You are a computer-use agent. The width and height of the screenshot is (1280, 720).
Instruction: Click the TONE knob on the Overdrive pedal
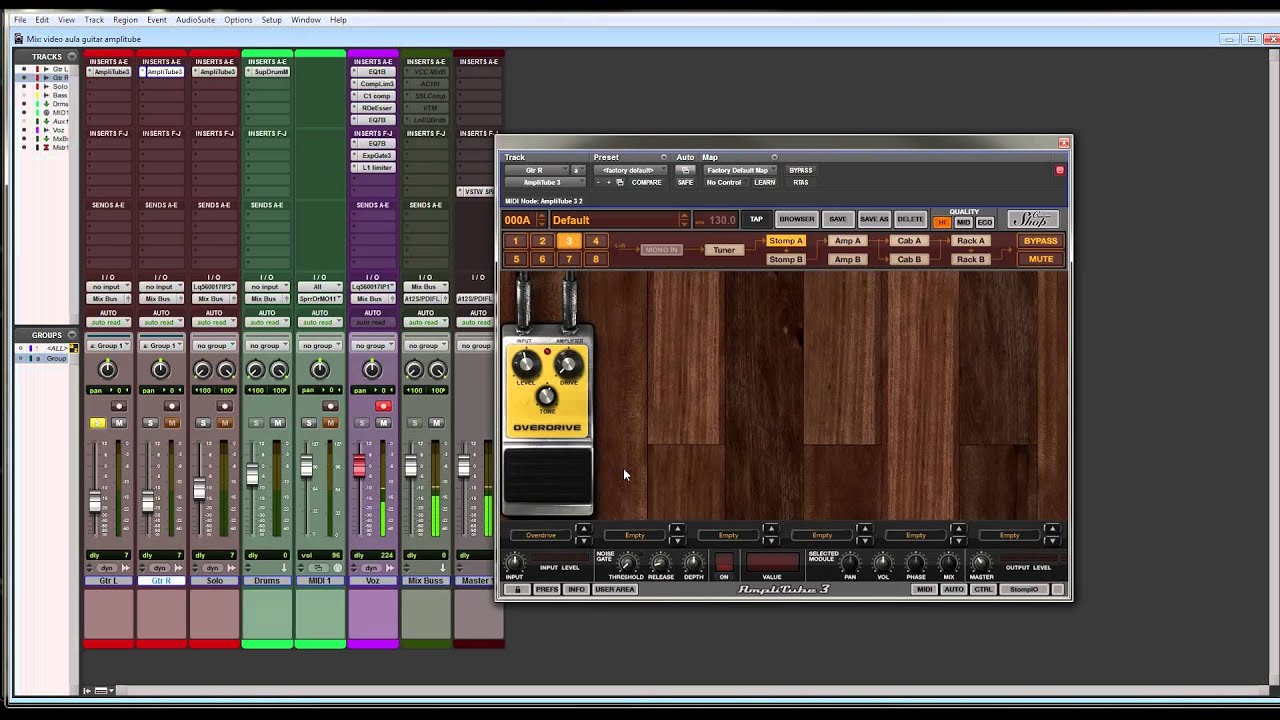tap(547, 397)
